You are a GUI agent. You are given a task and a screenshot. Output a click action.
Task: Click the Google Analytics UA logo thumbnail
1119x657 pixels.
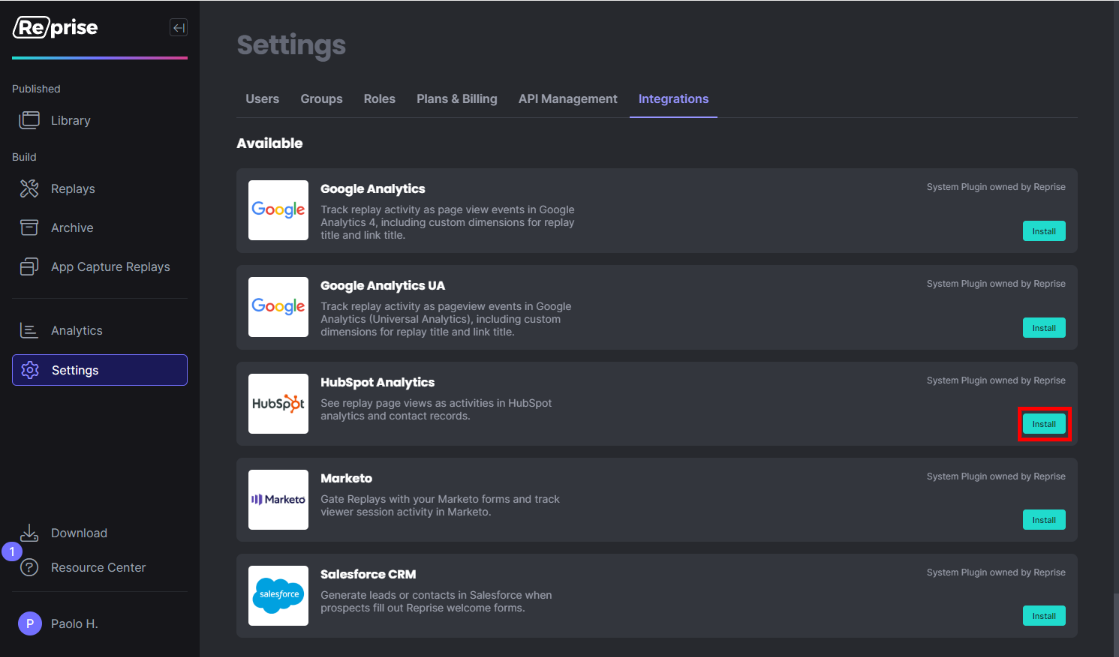(278, 307)
